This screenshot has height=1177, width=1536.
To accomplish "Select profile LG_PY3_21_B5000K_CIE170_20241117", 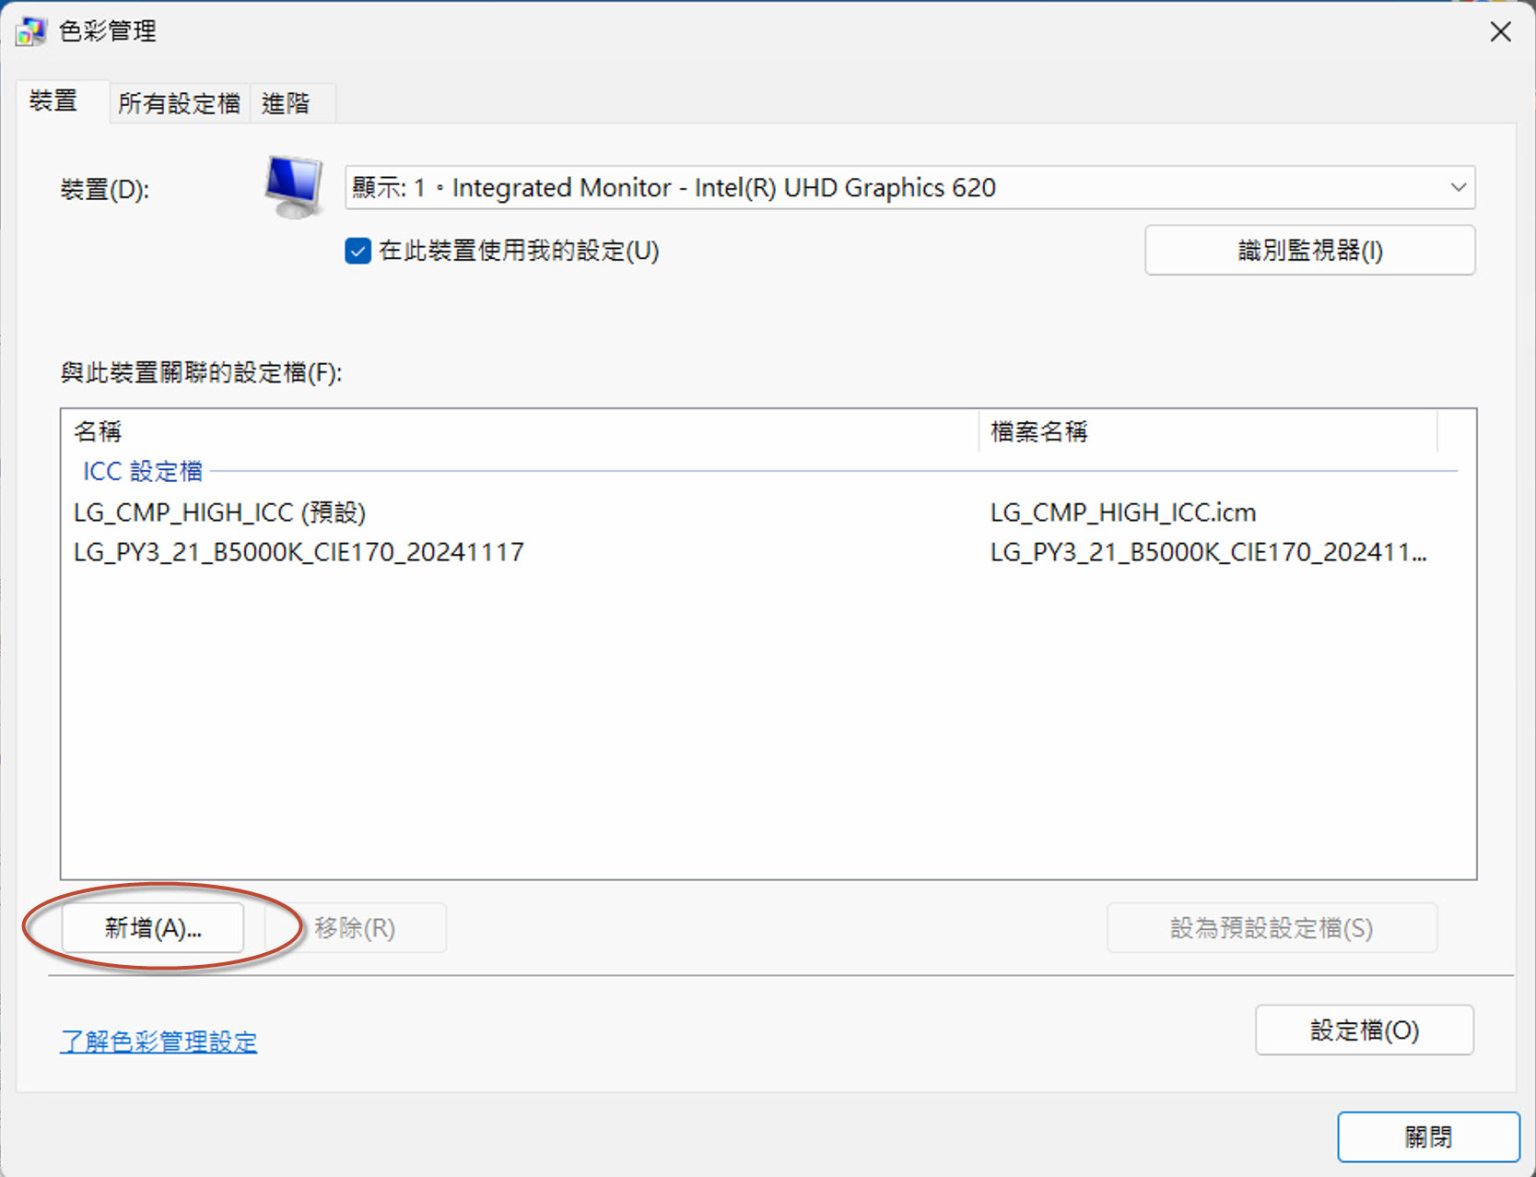I will click(298, 552).
